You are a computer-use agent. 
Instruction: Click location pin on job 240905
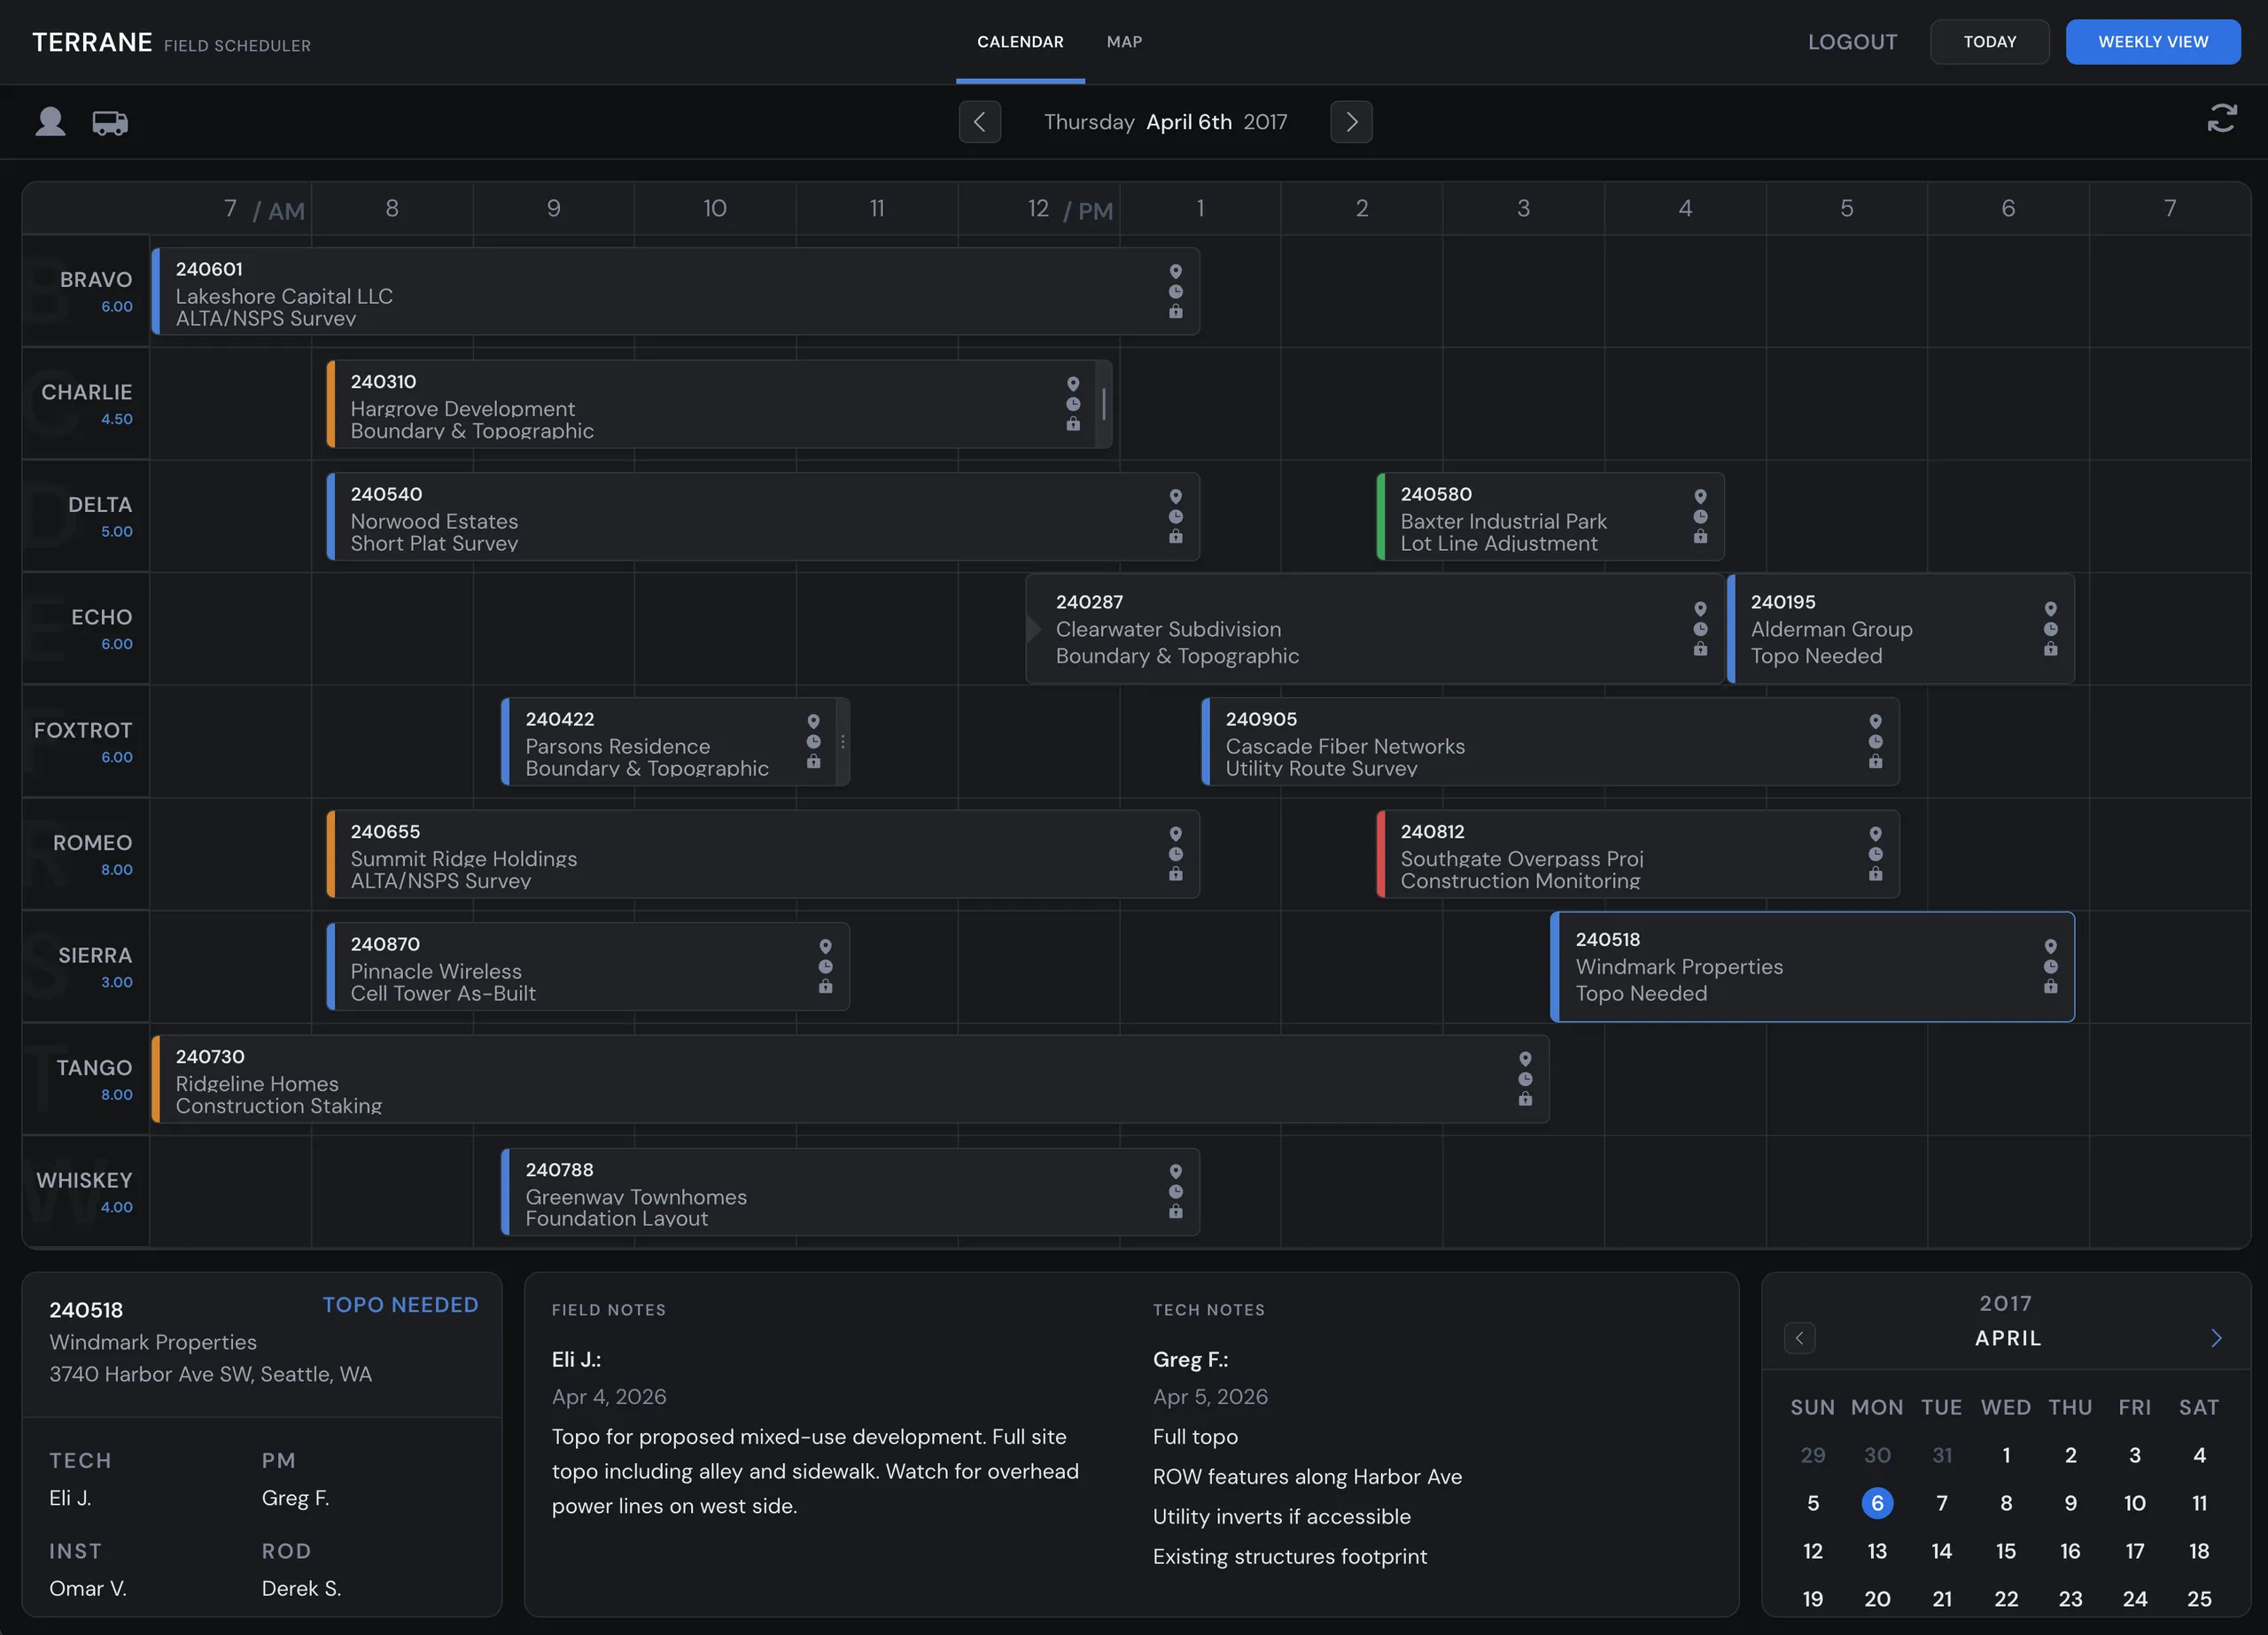click(1875, 721)
